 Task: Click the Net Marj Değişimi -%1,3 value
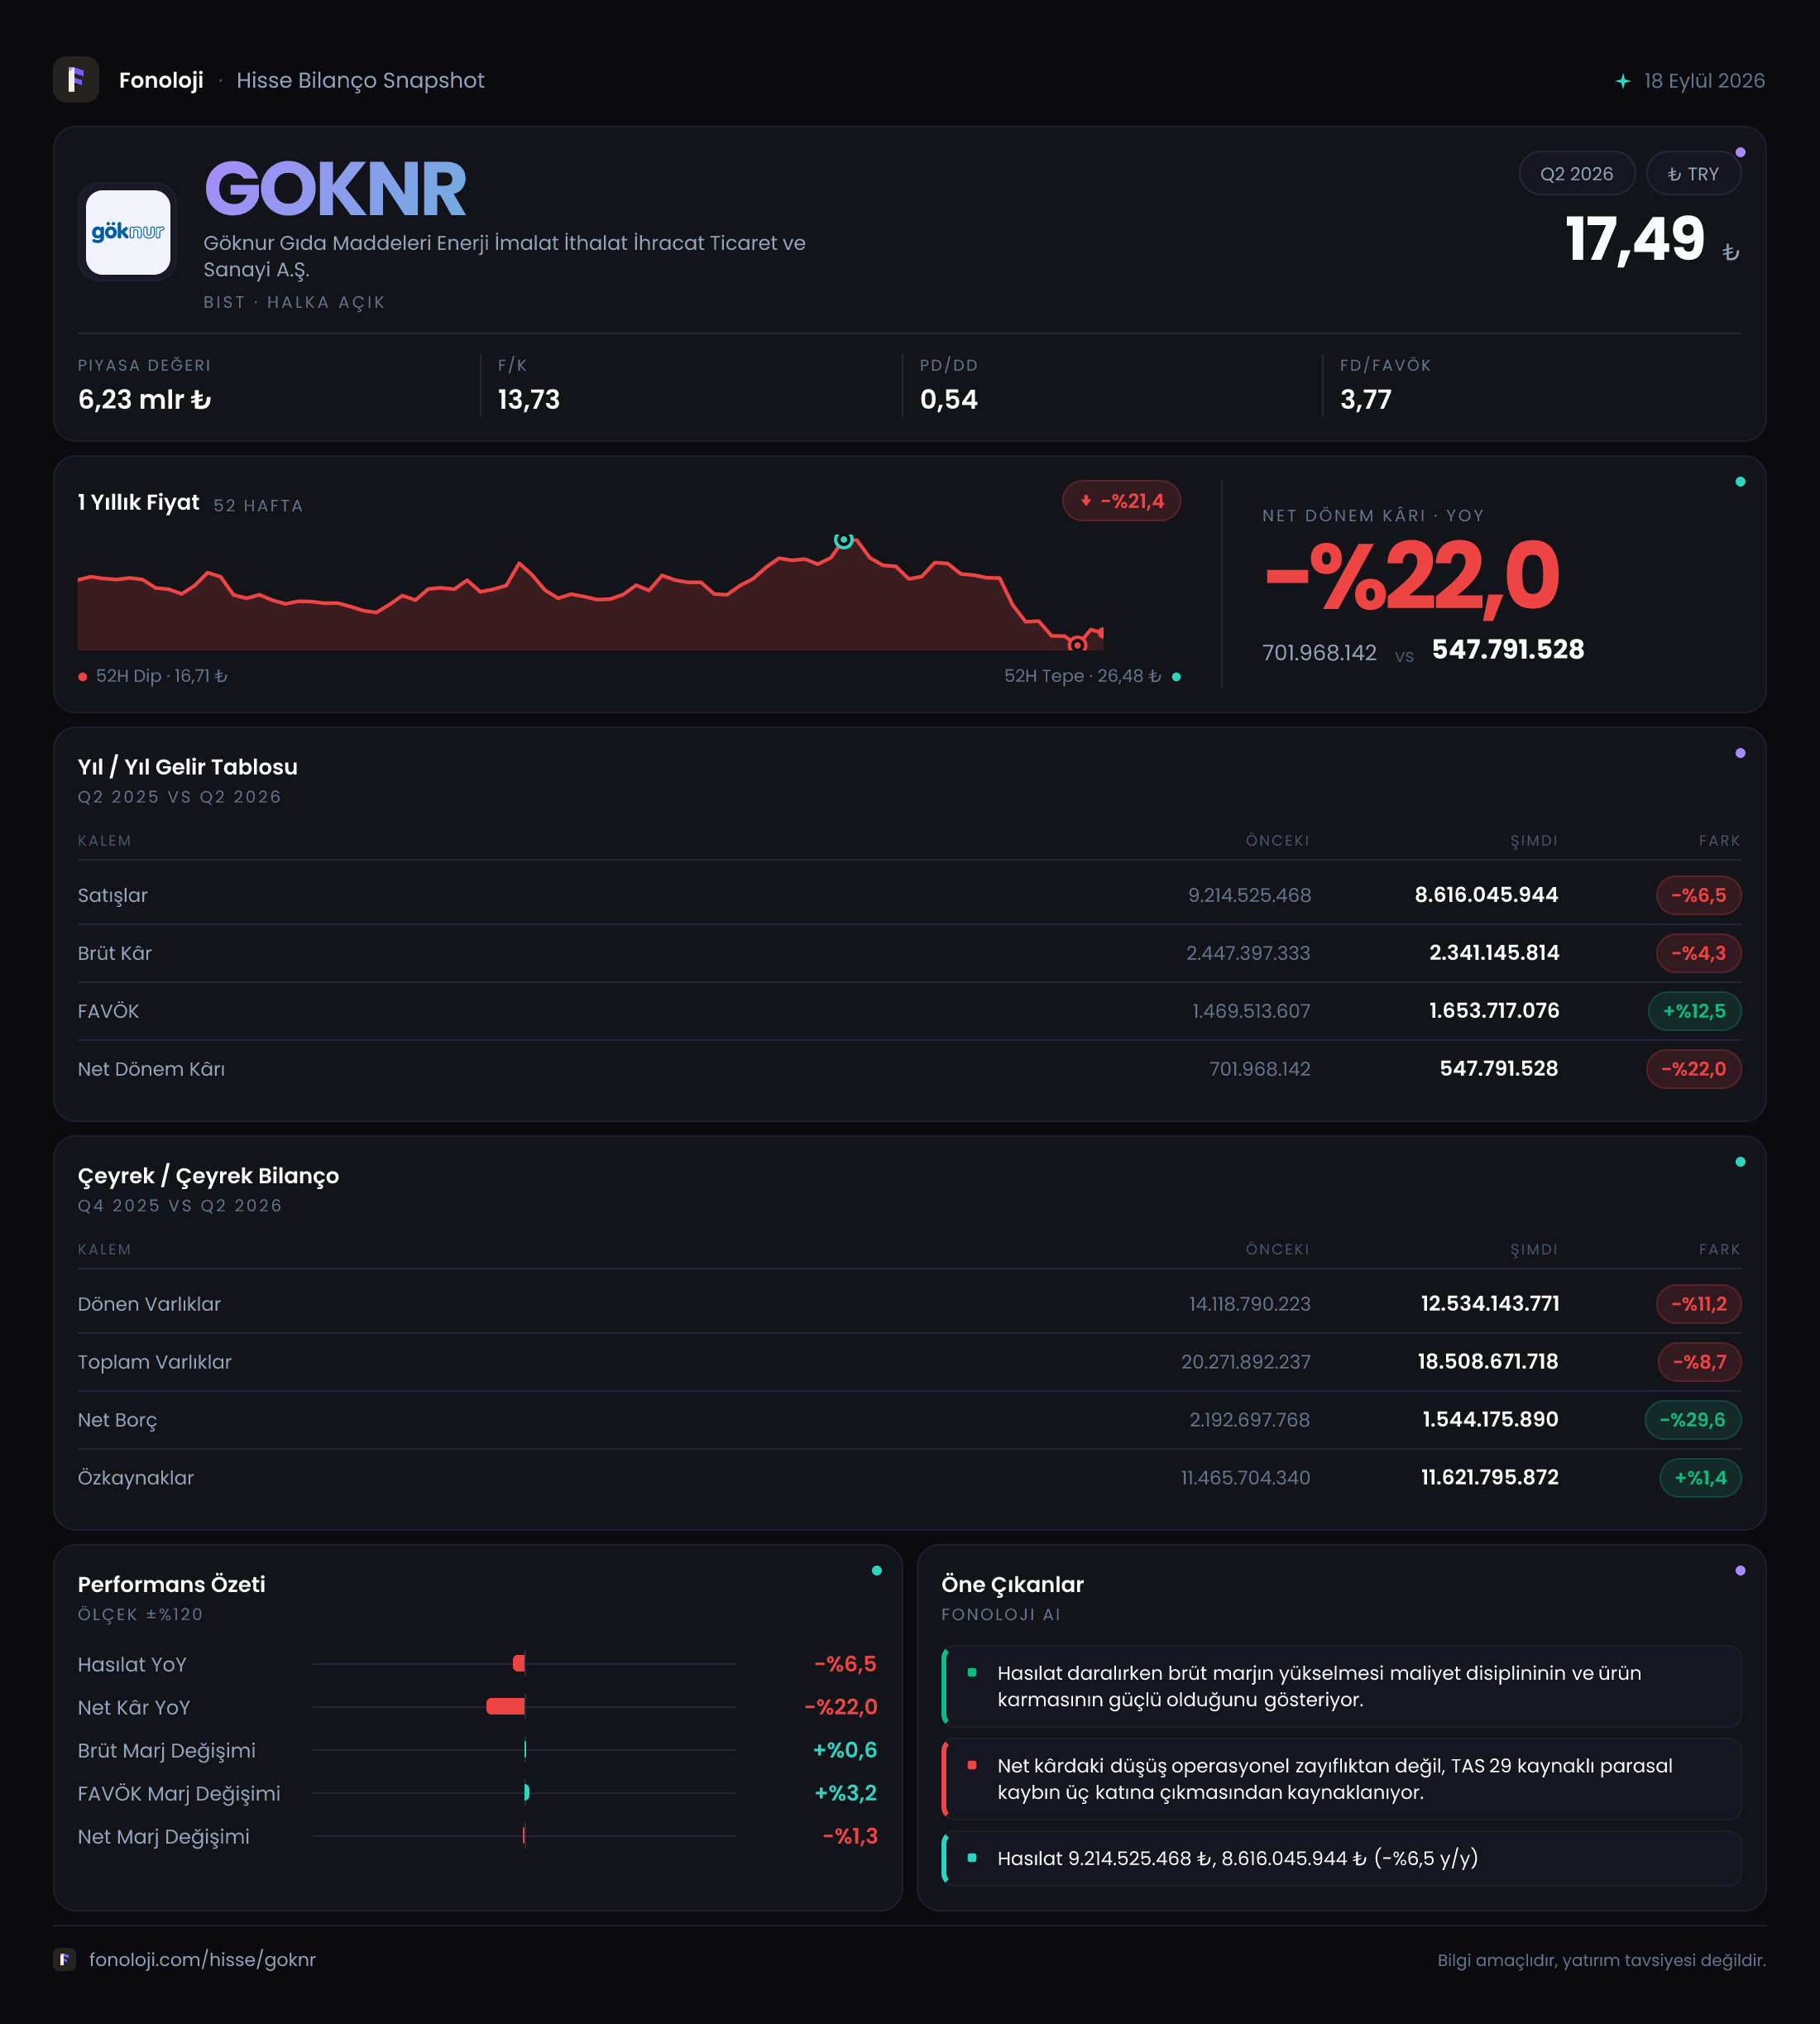pyautogui.click(x=849, y=1836)
